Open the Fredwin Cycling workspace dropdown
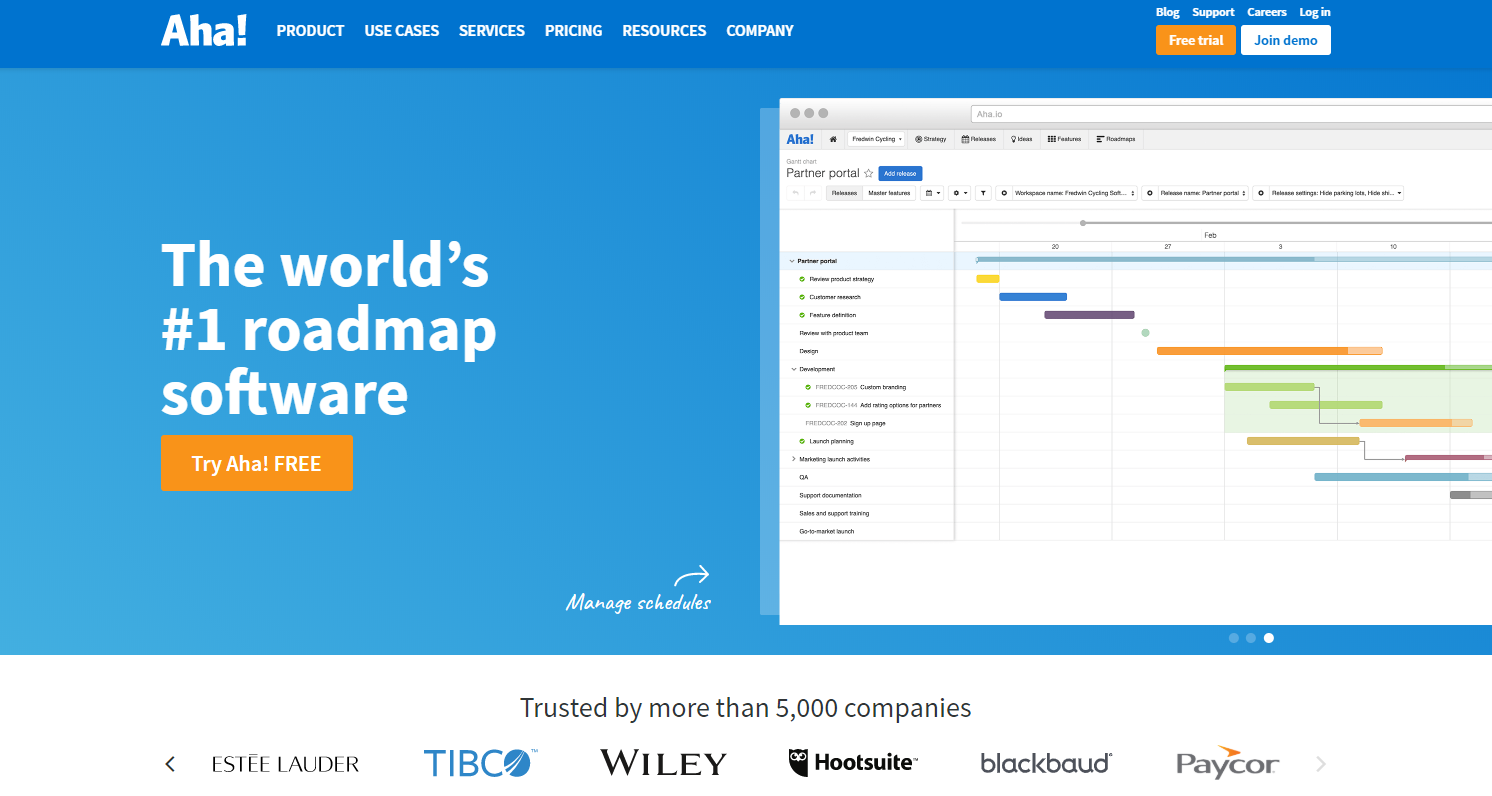This screenshot has width=1492, height=796. click(x=876, y=139)
